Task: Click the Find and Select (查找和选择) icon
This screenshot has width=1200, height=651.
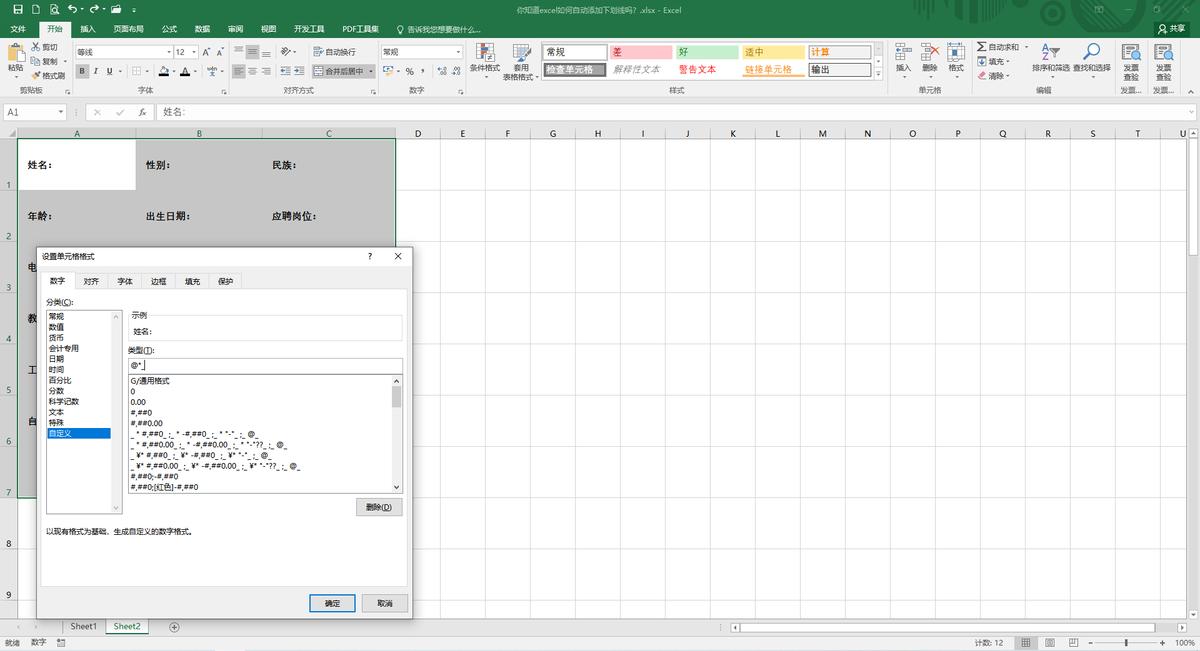Action: pos(1091,55)
